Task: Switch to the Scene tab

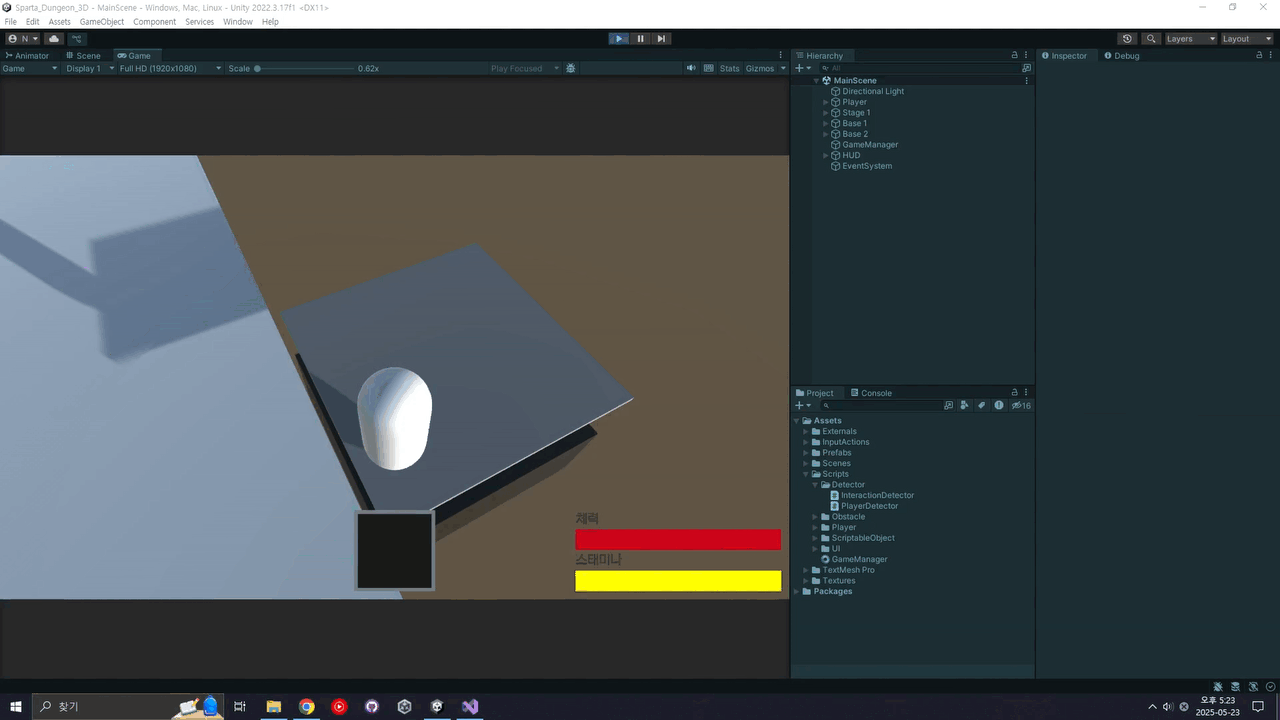Action: click(83, 56)
